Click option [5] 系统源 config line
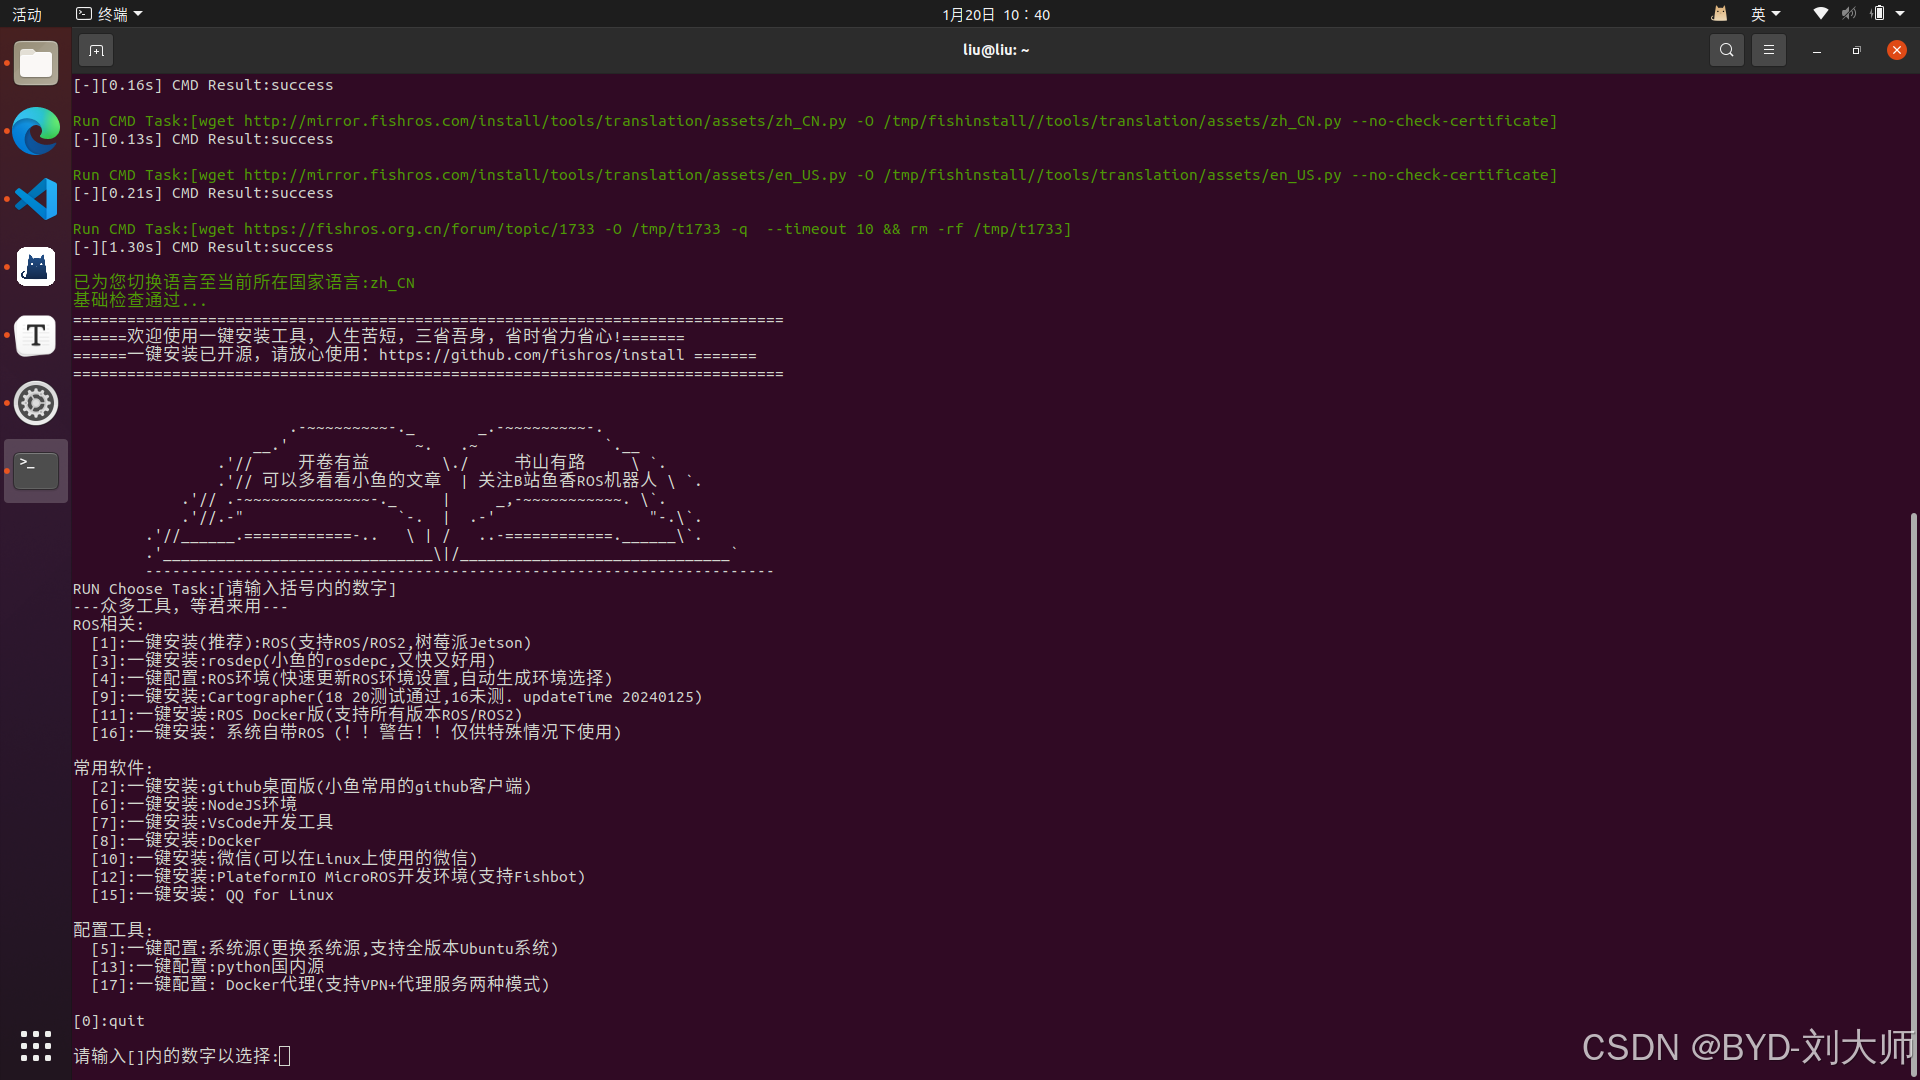This screenshot has width=1920, height=1080. point(325,949)
